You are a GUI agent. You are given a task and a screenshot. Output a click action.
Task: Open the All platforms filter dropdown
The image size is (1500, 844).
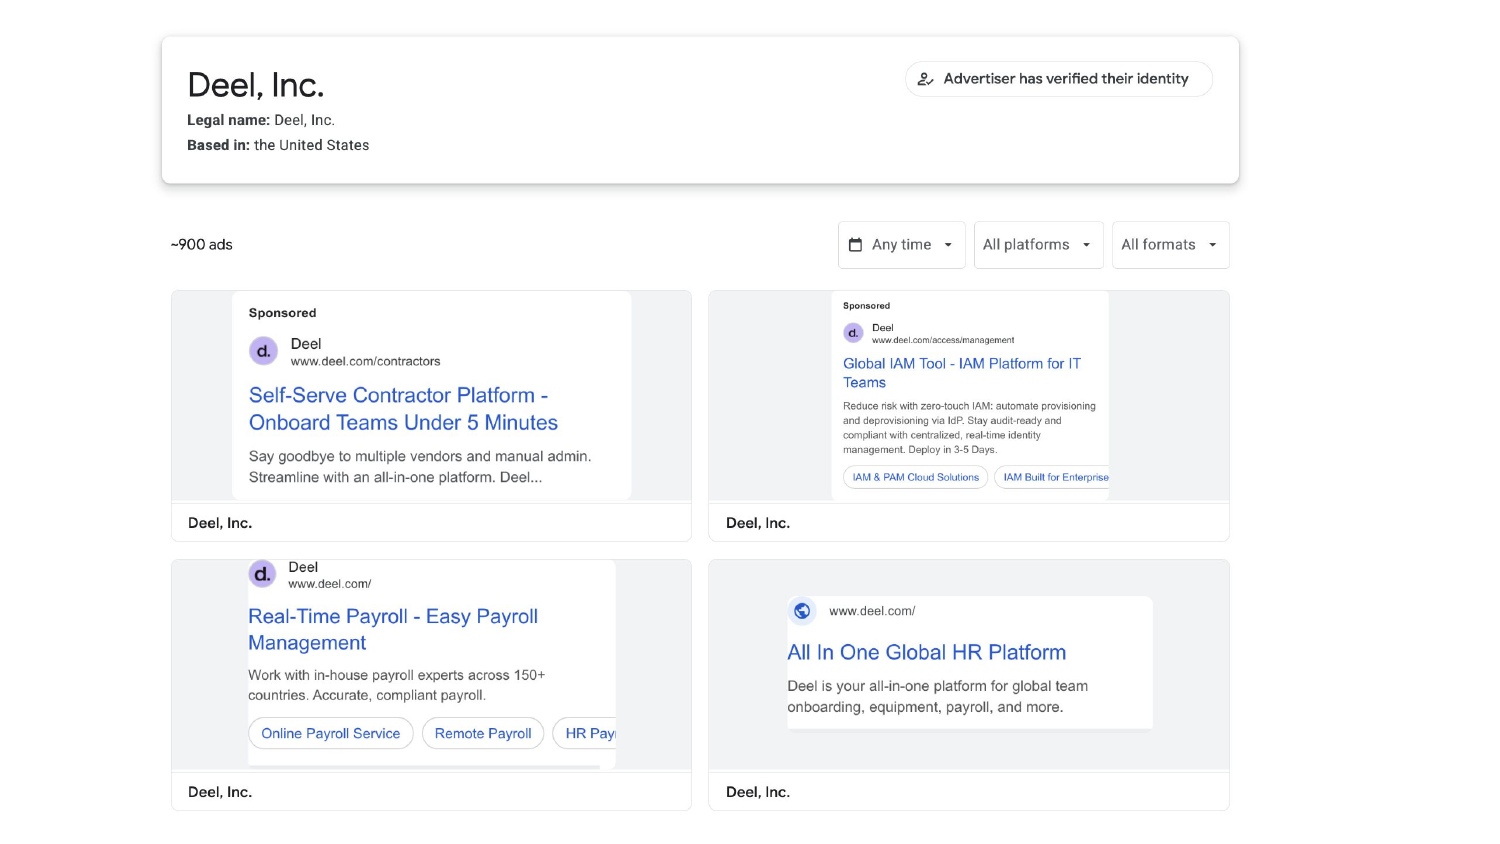point(1039,245)
